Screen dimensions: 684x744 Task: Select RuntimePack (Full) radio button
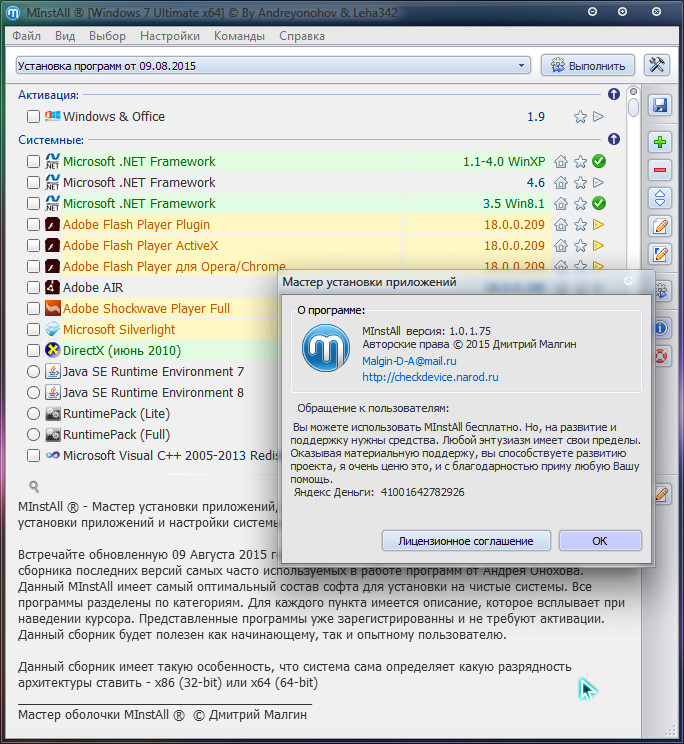point(33,435)
